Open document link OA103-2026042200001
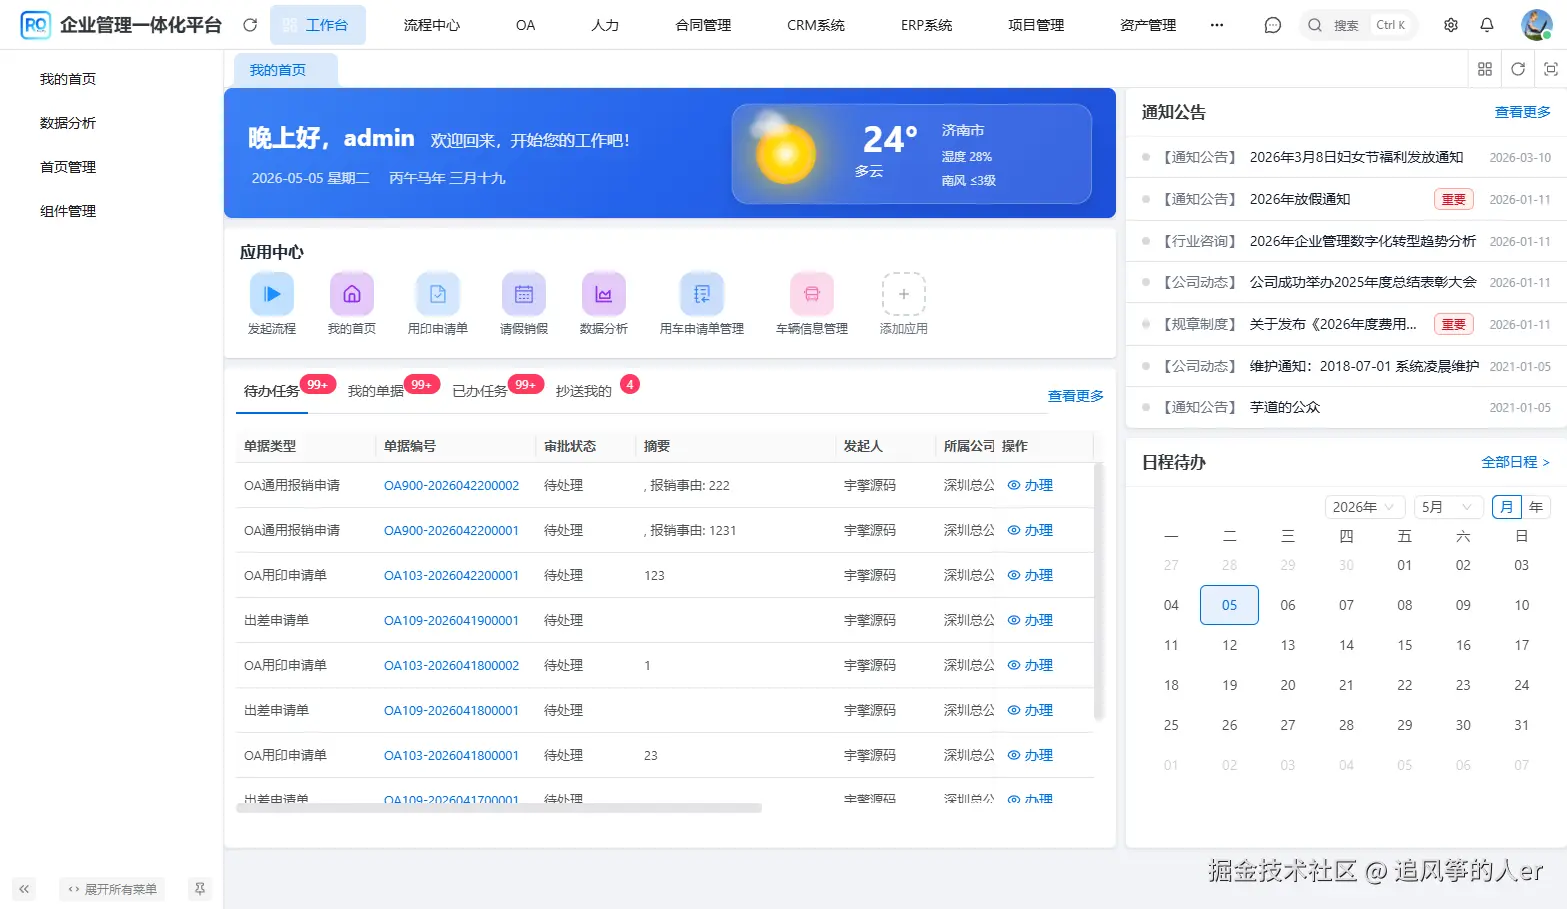Screen dimensions: 1567x909 [x=452, y=575]
